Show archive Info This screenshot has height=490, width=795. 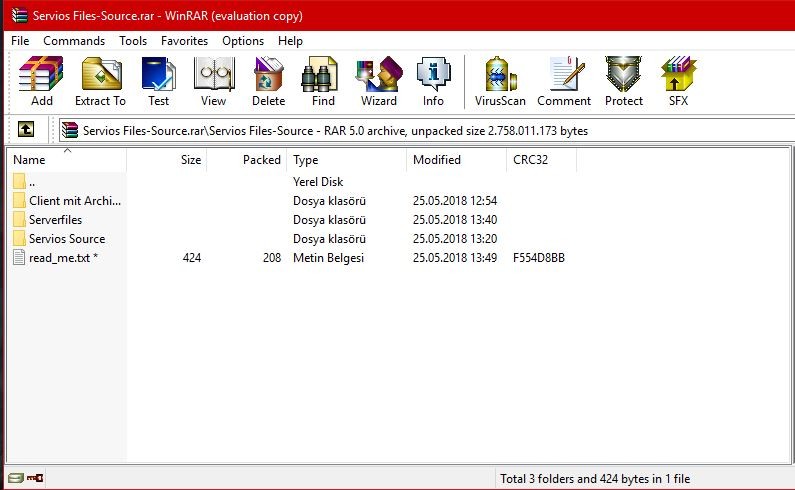click(433, 74)
